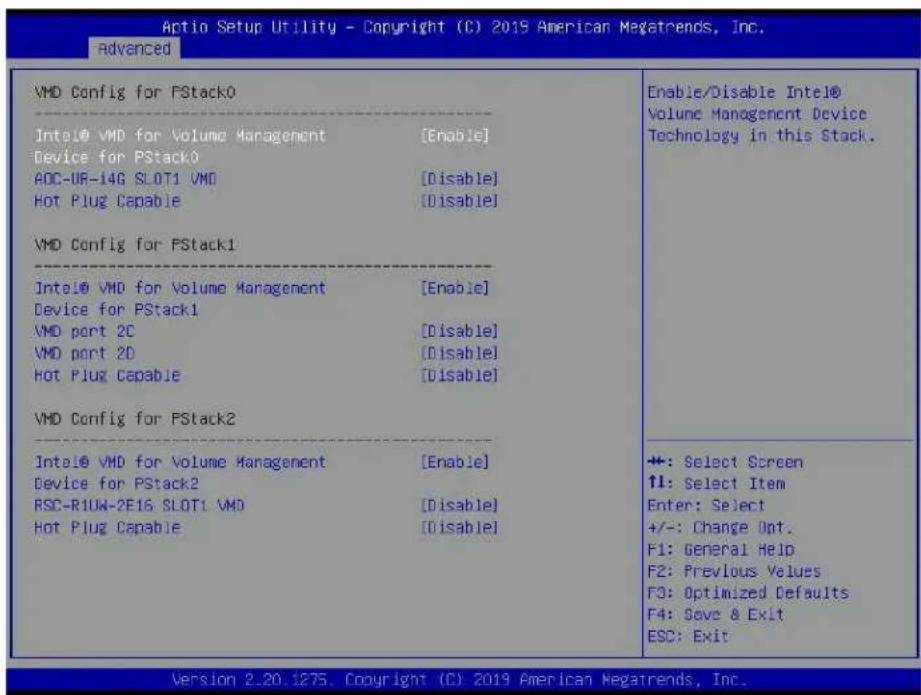This screenshot has height=695, width=921.
Task: Click the ESC: Exit hint
Action: tap(688, 636)
